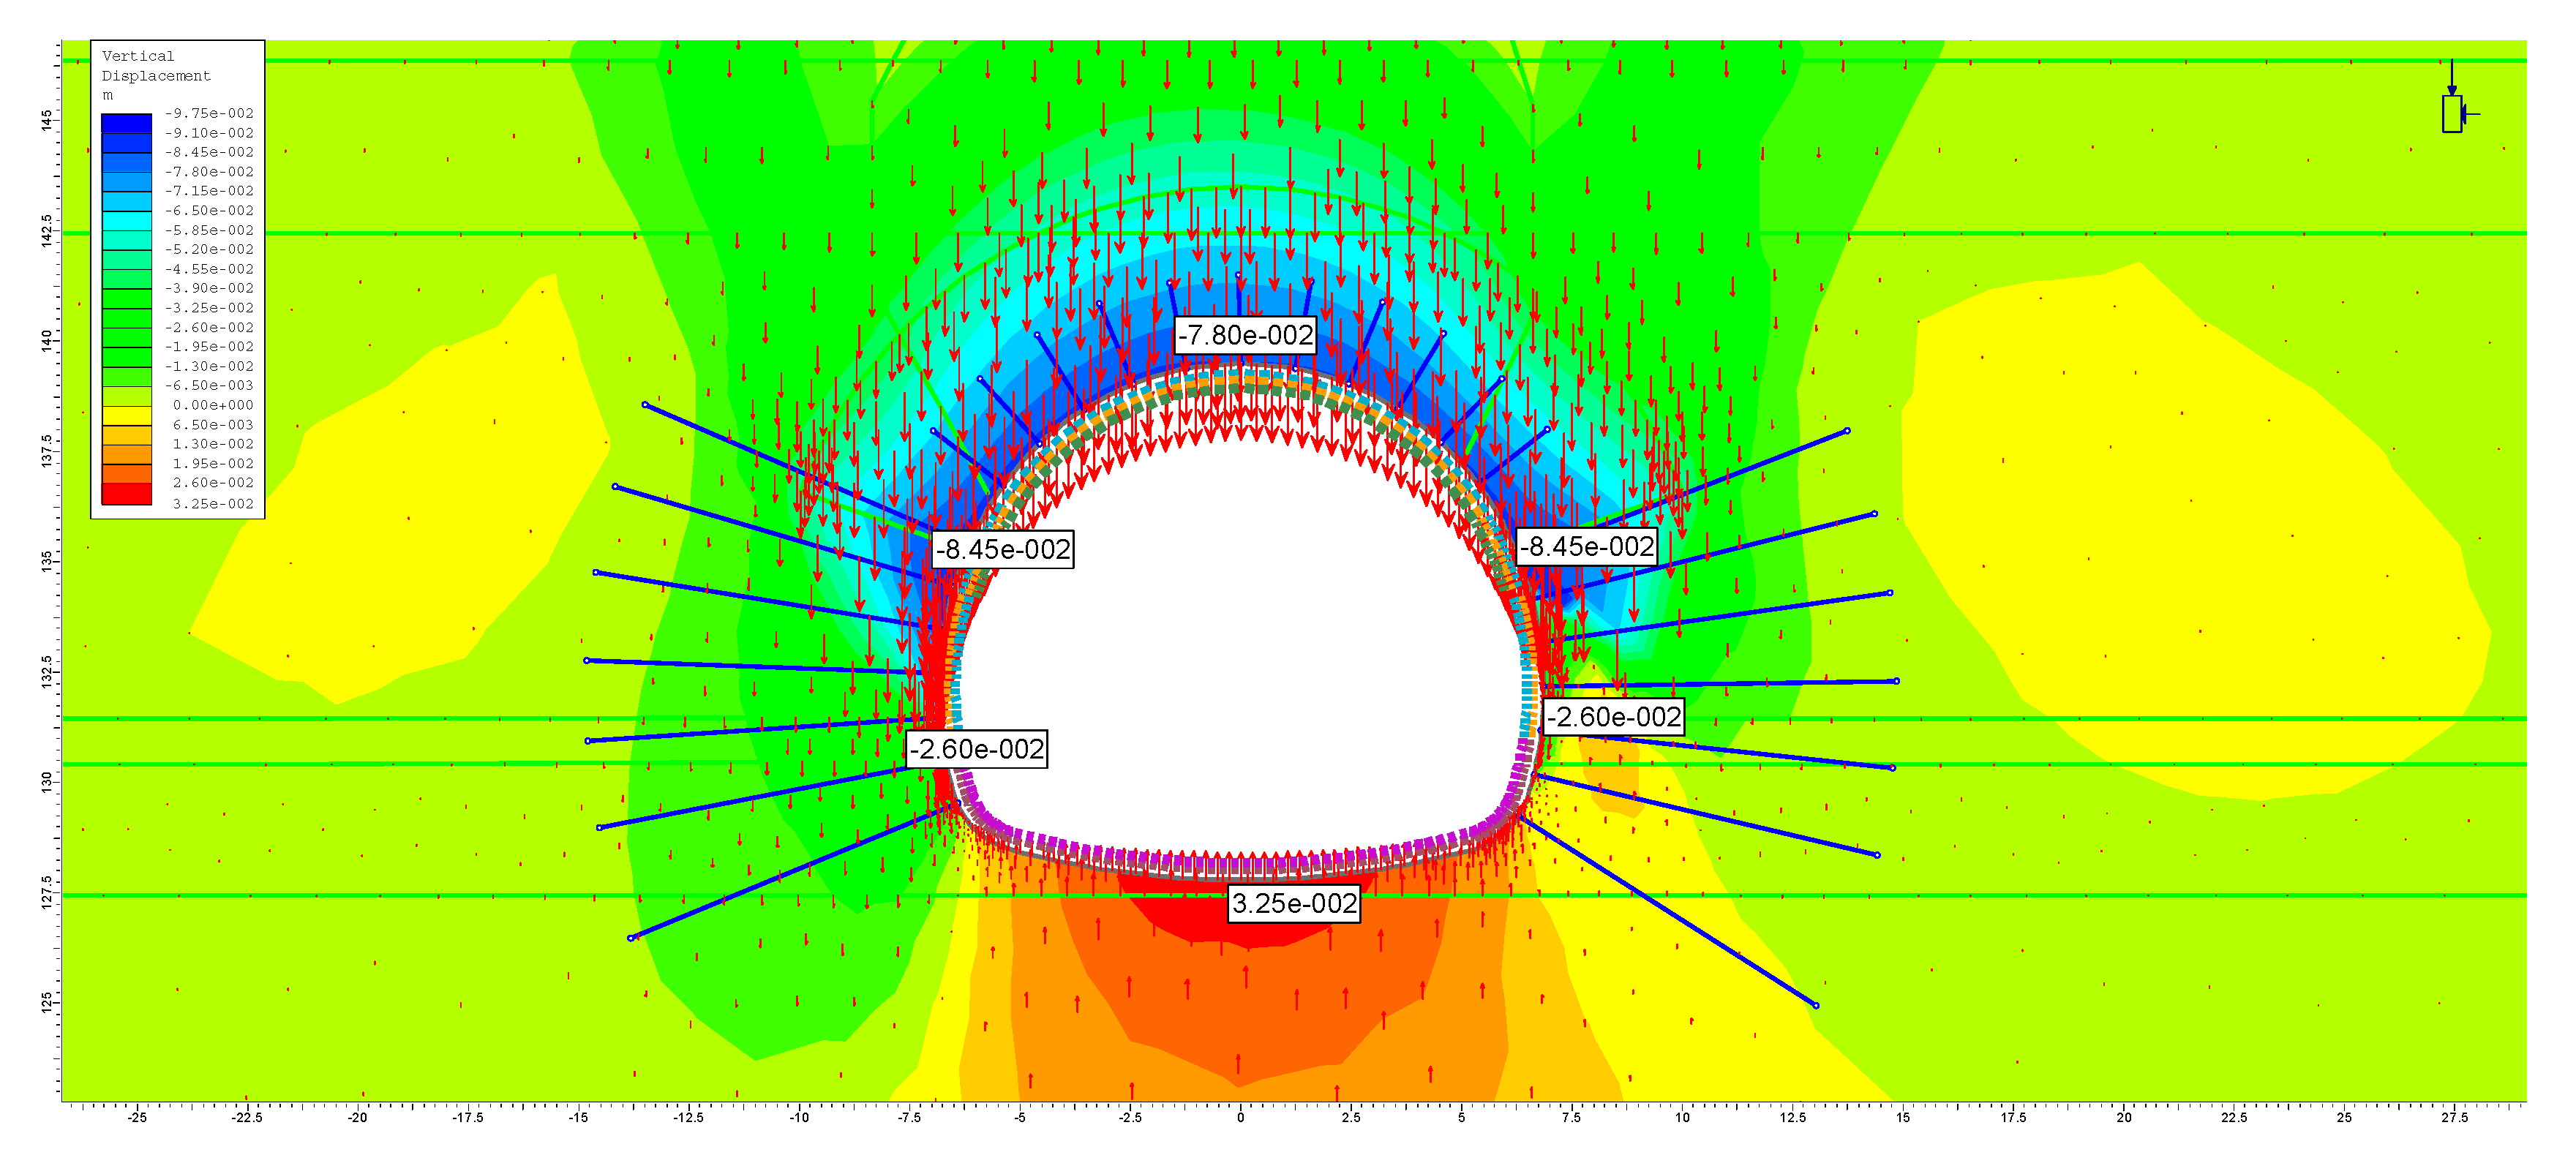Click the 27.5 tick on horizontal axis
Screen dimensions: 2576x1155
[x=2454, y=1118]
